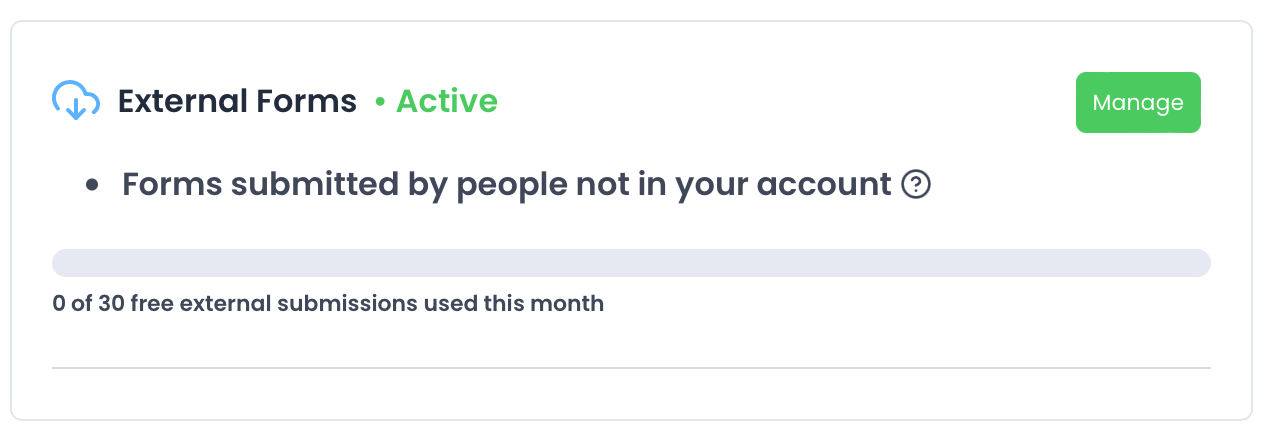Open the help question mark icon

pyautogui.click(x=916, y=185)
